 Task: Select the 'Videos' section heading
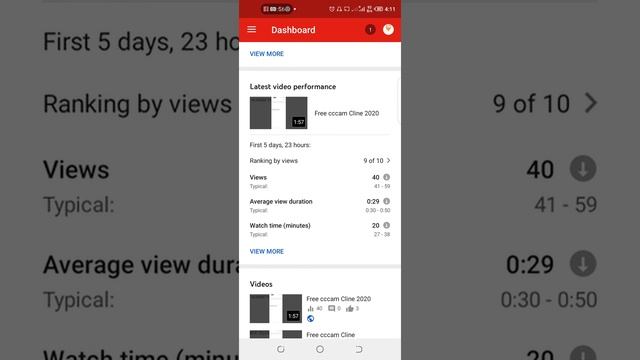[x=261, y=284]
